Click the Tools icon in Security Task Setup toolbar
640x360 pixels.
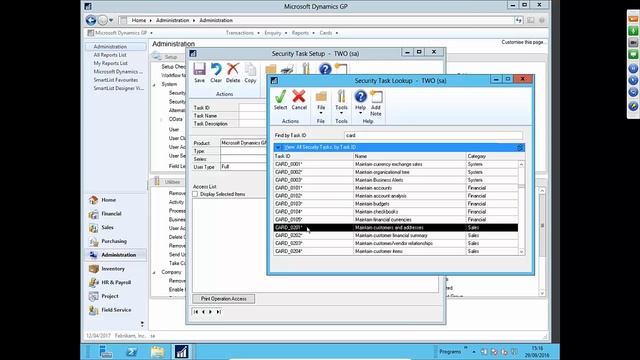coord(306,69)
